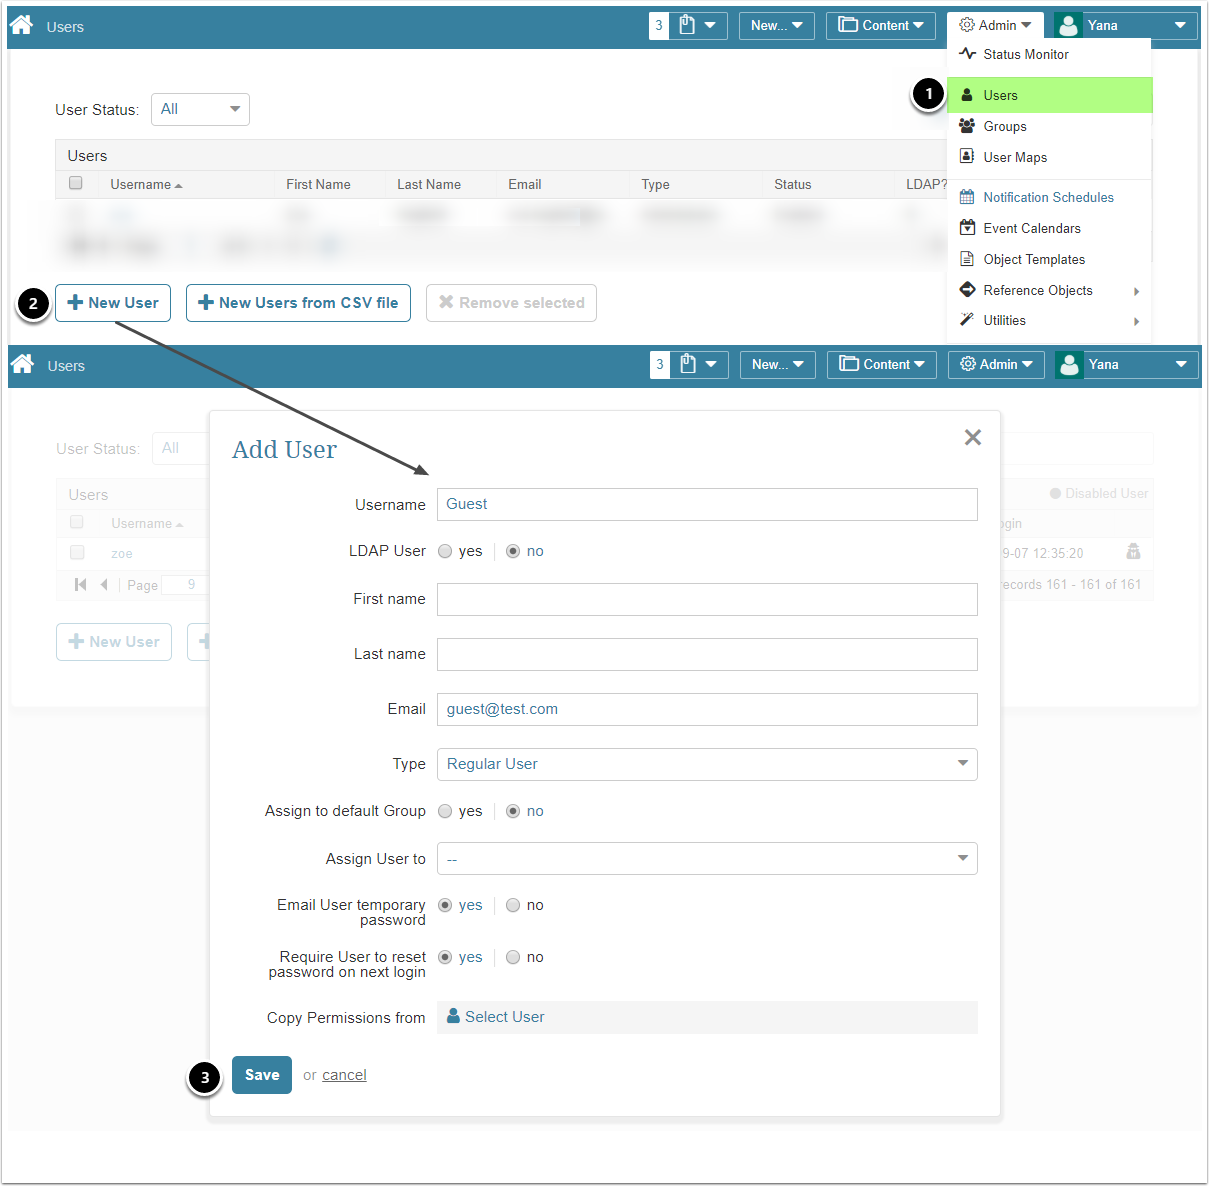
Task: Tick the select-all checkbox in the Users table header
Action: pyautogui.click(x=75, y=183)
